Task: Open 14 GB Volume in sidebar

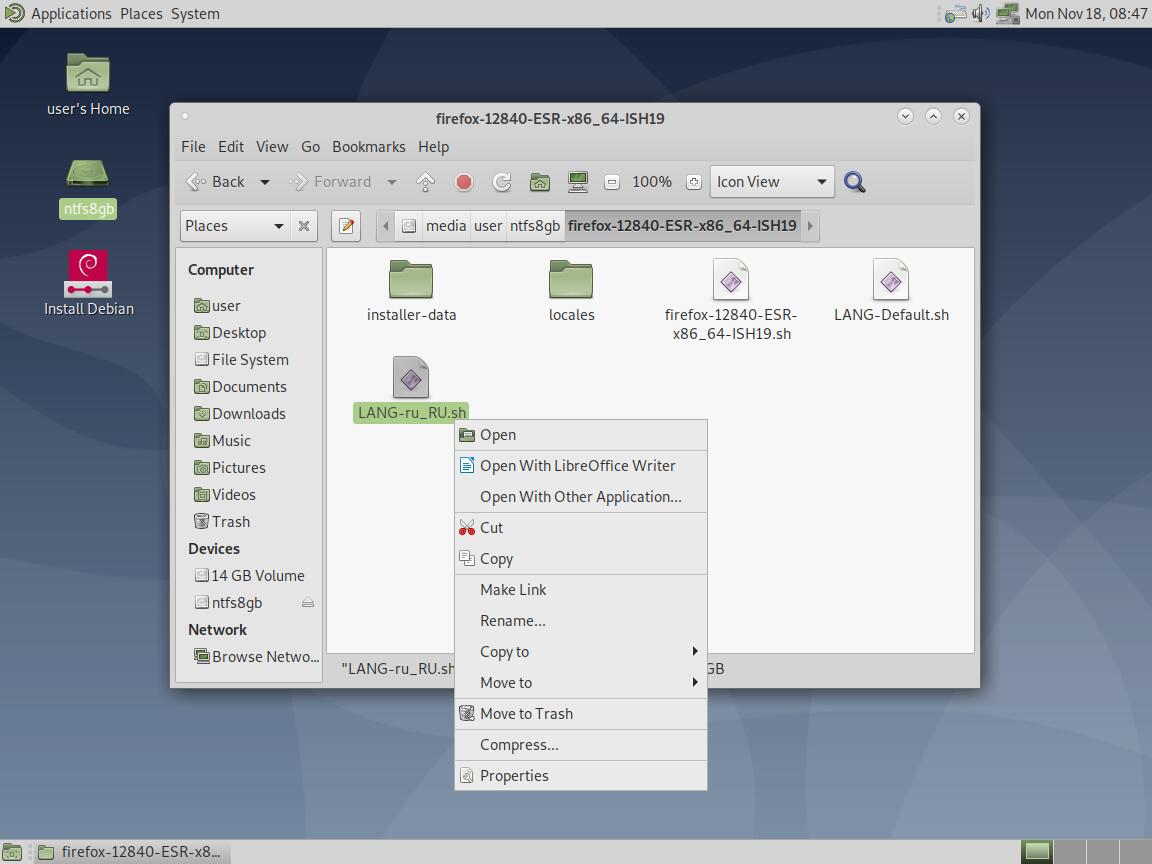Action: 250,576
